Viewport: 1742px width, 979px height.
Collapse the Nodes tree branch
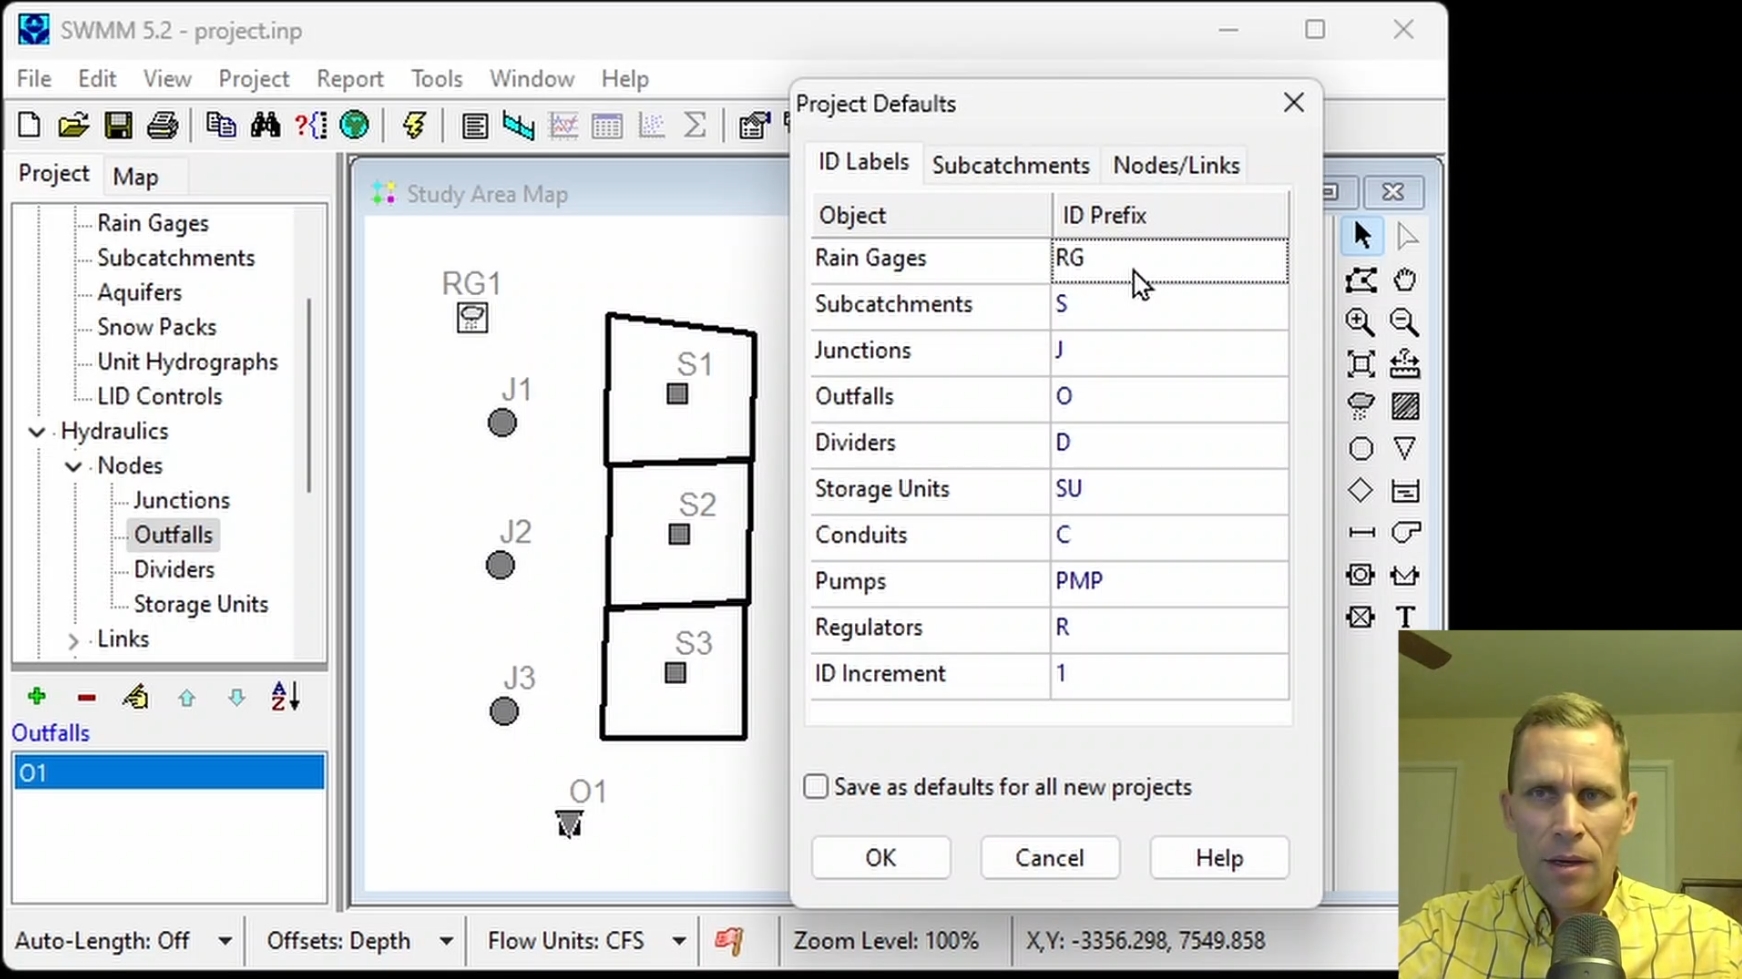pos(73,467)
